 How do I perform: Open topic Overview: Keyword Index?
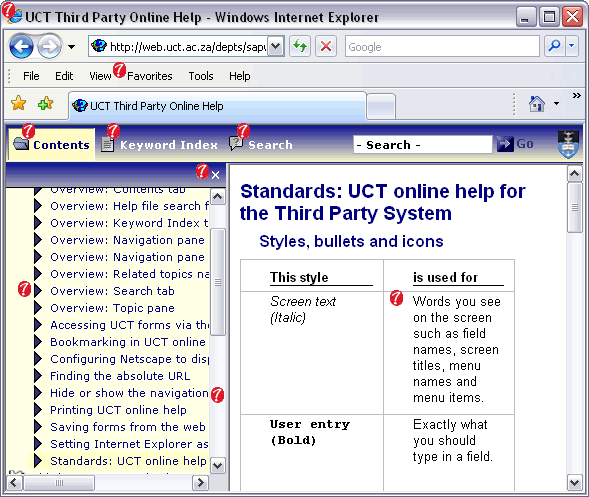pos(129,223)
